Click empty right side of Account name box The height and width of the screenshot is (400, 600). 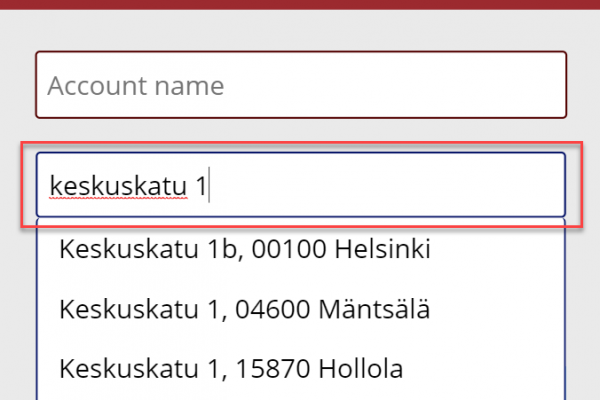click(394, 85)
